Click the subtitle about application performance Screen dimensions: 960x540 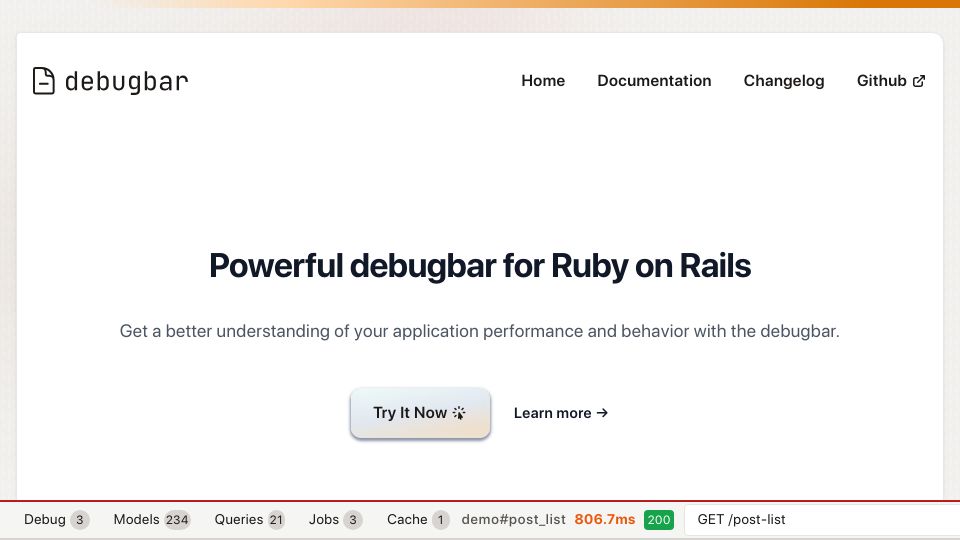click(479, 331)
